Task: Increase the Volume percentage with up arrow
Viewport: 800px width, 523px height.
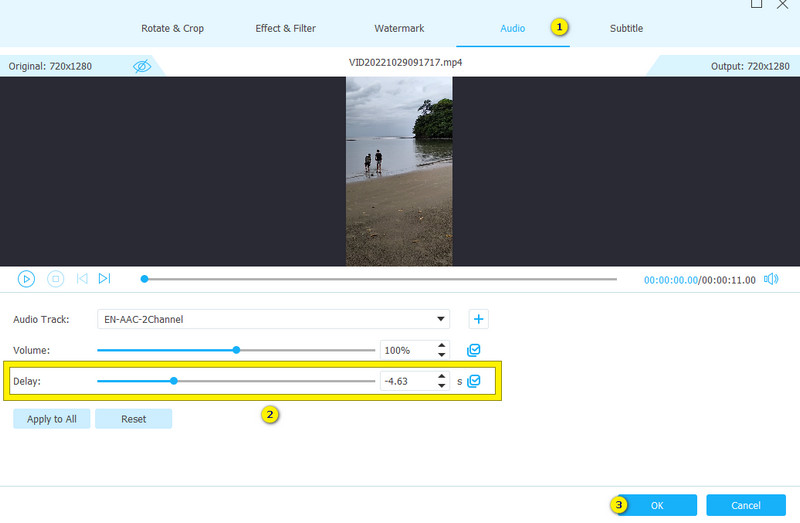Action: click(x=441, y=345)
